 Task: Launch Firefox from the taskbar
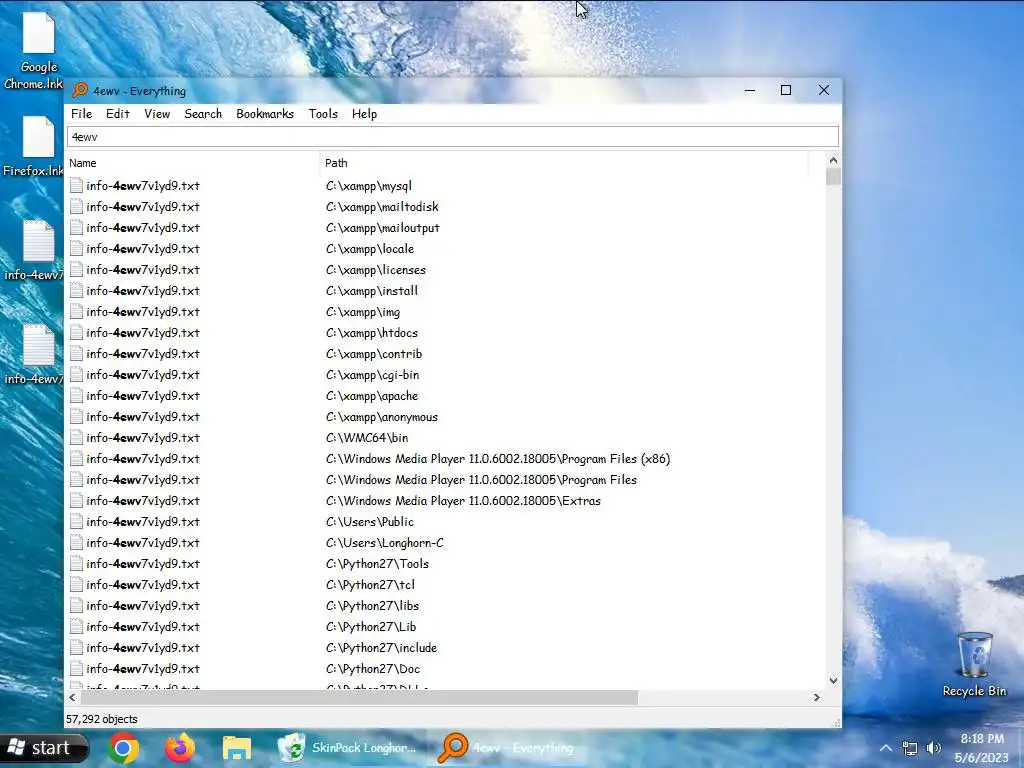[180, 748]
